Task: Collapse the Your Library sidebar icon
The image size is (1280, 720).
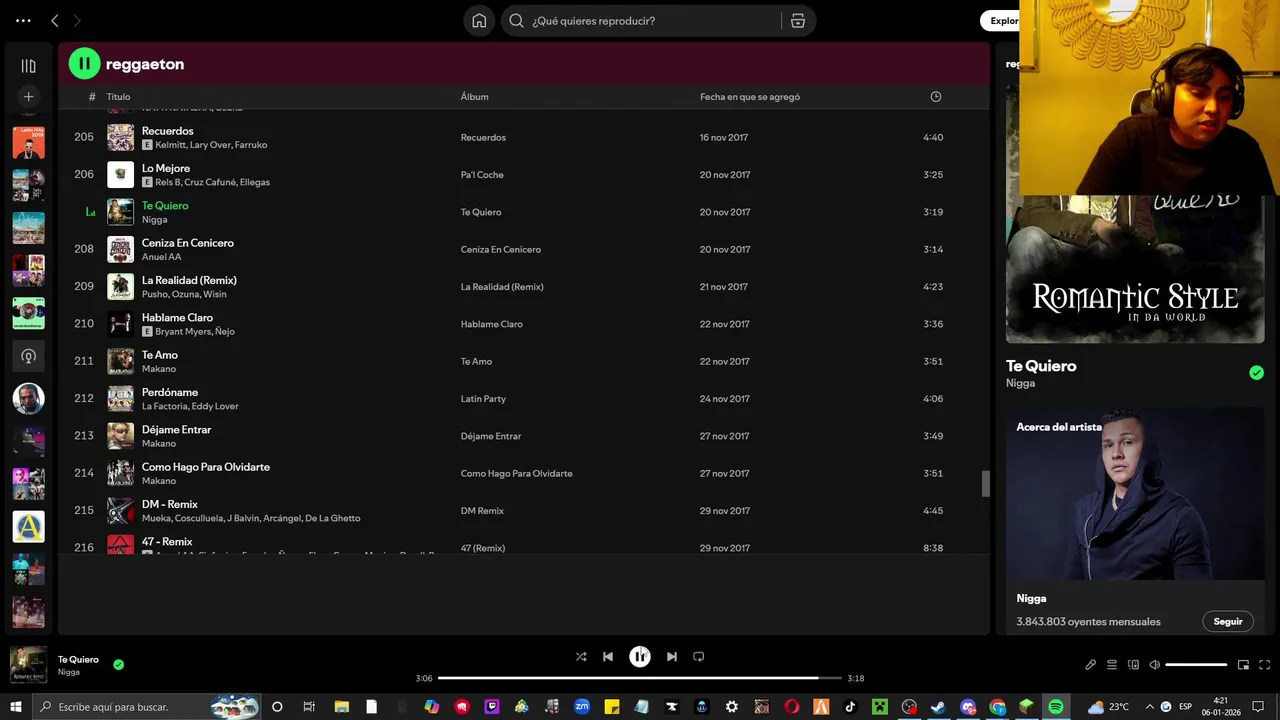Action: (28, 66)
